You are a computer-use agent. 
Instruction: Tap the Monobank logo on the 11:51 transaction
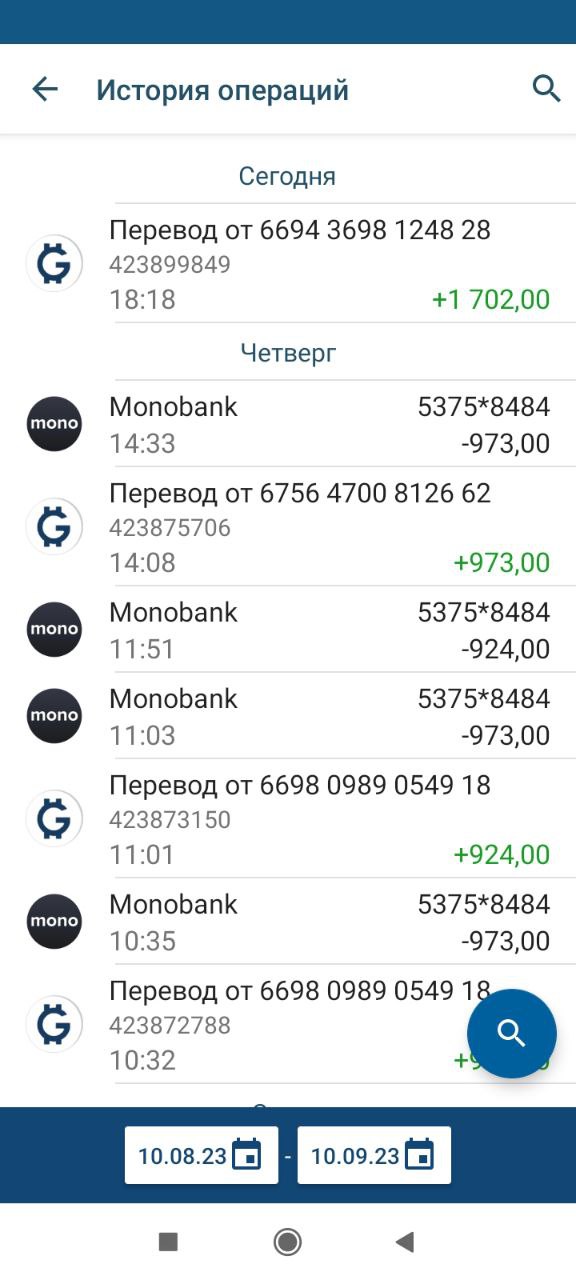tap(54, 629)
